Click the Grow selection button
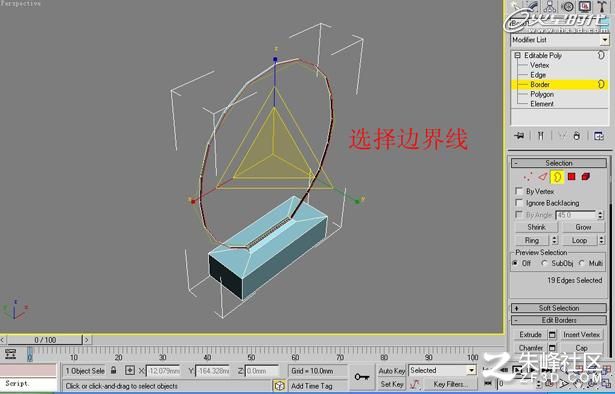 coord(583,227)
